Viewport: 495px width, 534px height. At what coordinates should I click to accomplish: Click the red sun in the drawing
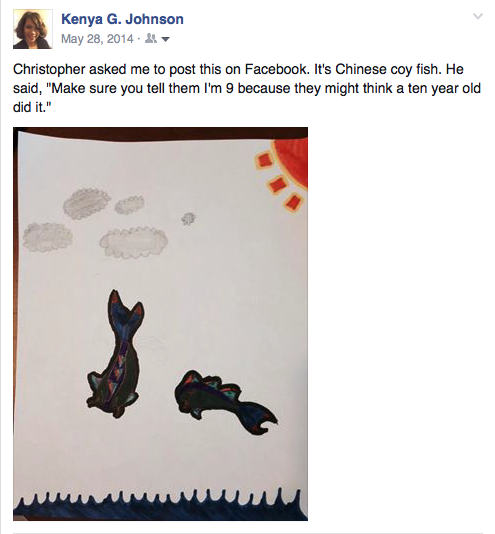pos(291,162)
